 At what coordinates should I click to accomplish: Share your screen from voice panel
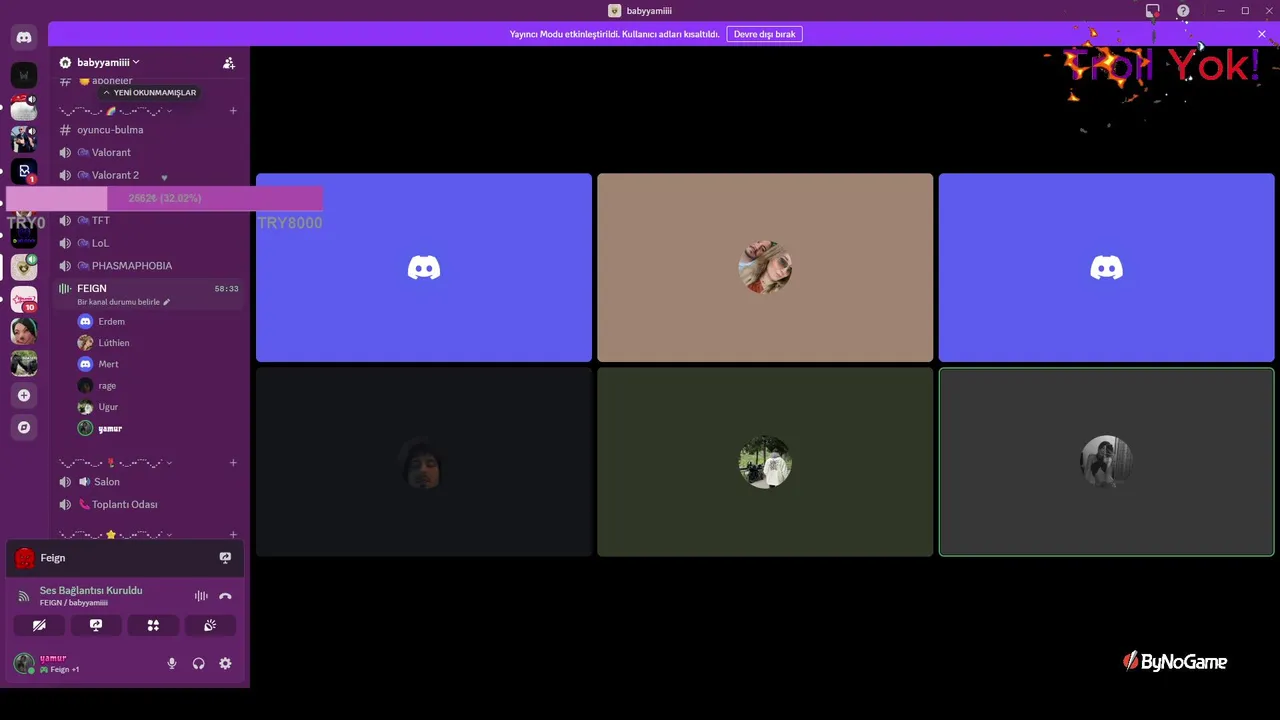[x=96, y=625]
